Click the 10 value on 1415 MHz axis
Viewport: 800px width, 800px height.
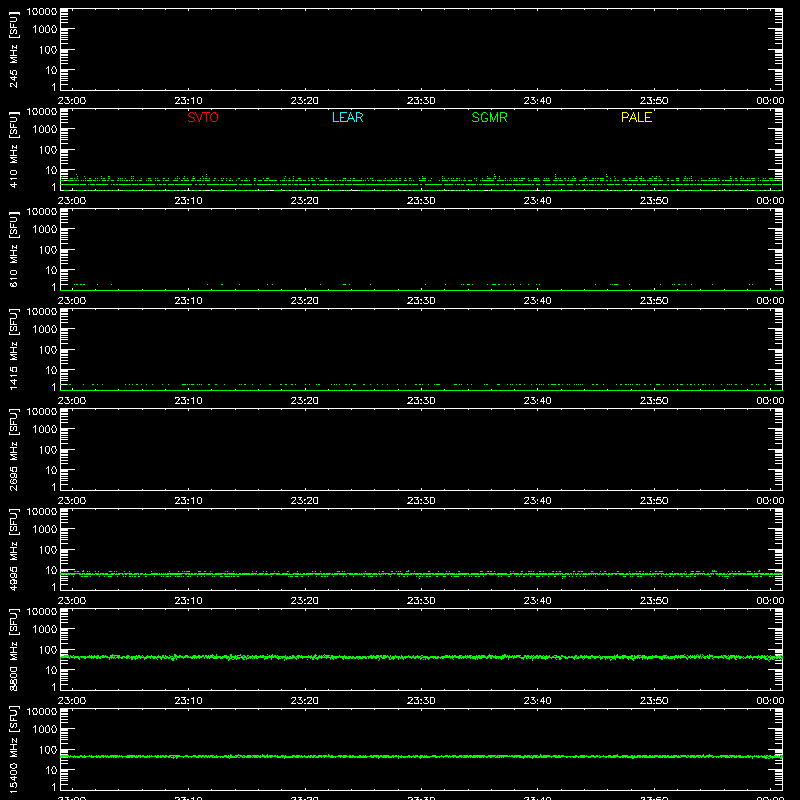(x=51, y=370)
